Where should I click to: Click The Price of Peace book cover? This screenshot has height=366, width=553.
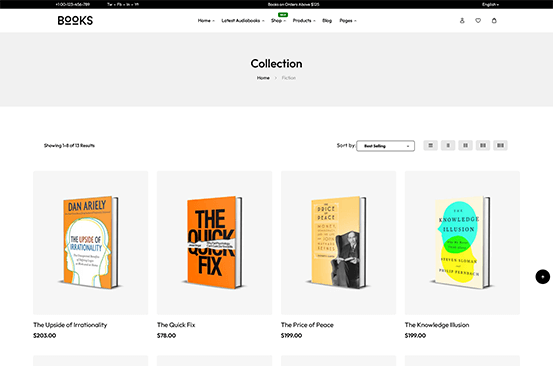click(x=339, y=243)
